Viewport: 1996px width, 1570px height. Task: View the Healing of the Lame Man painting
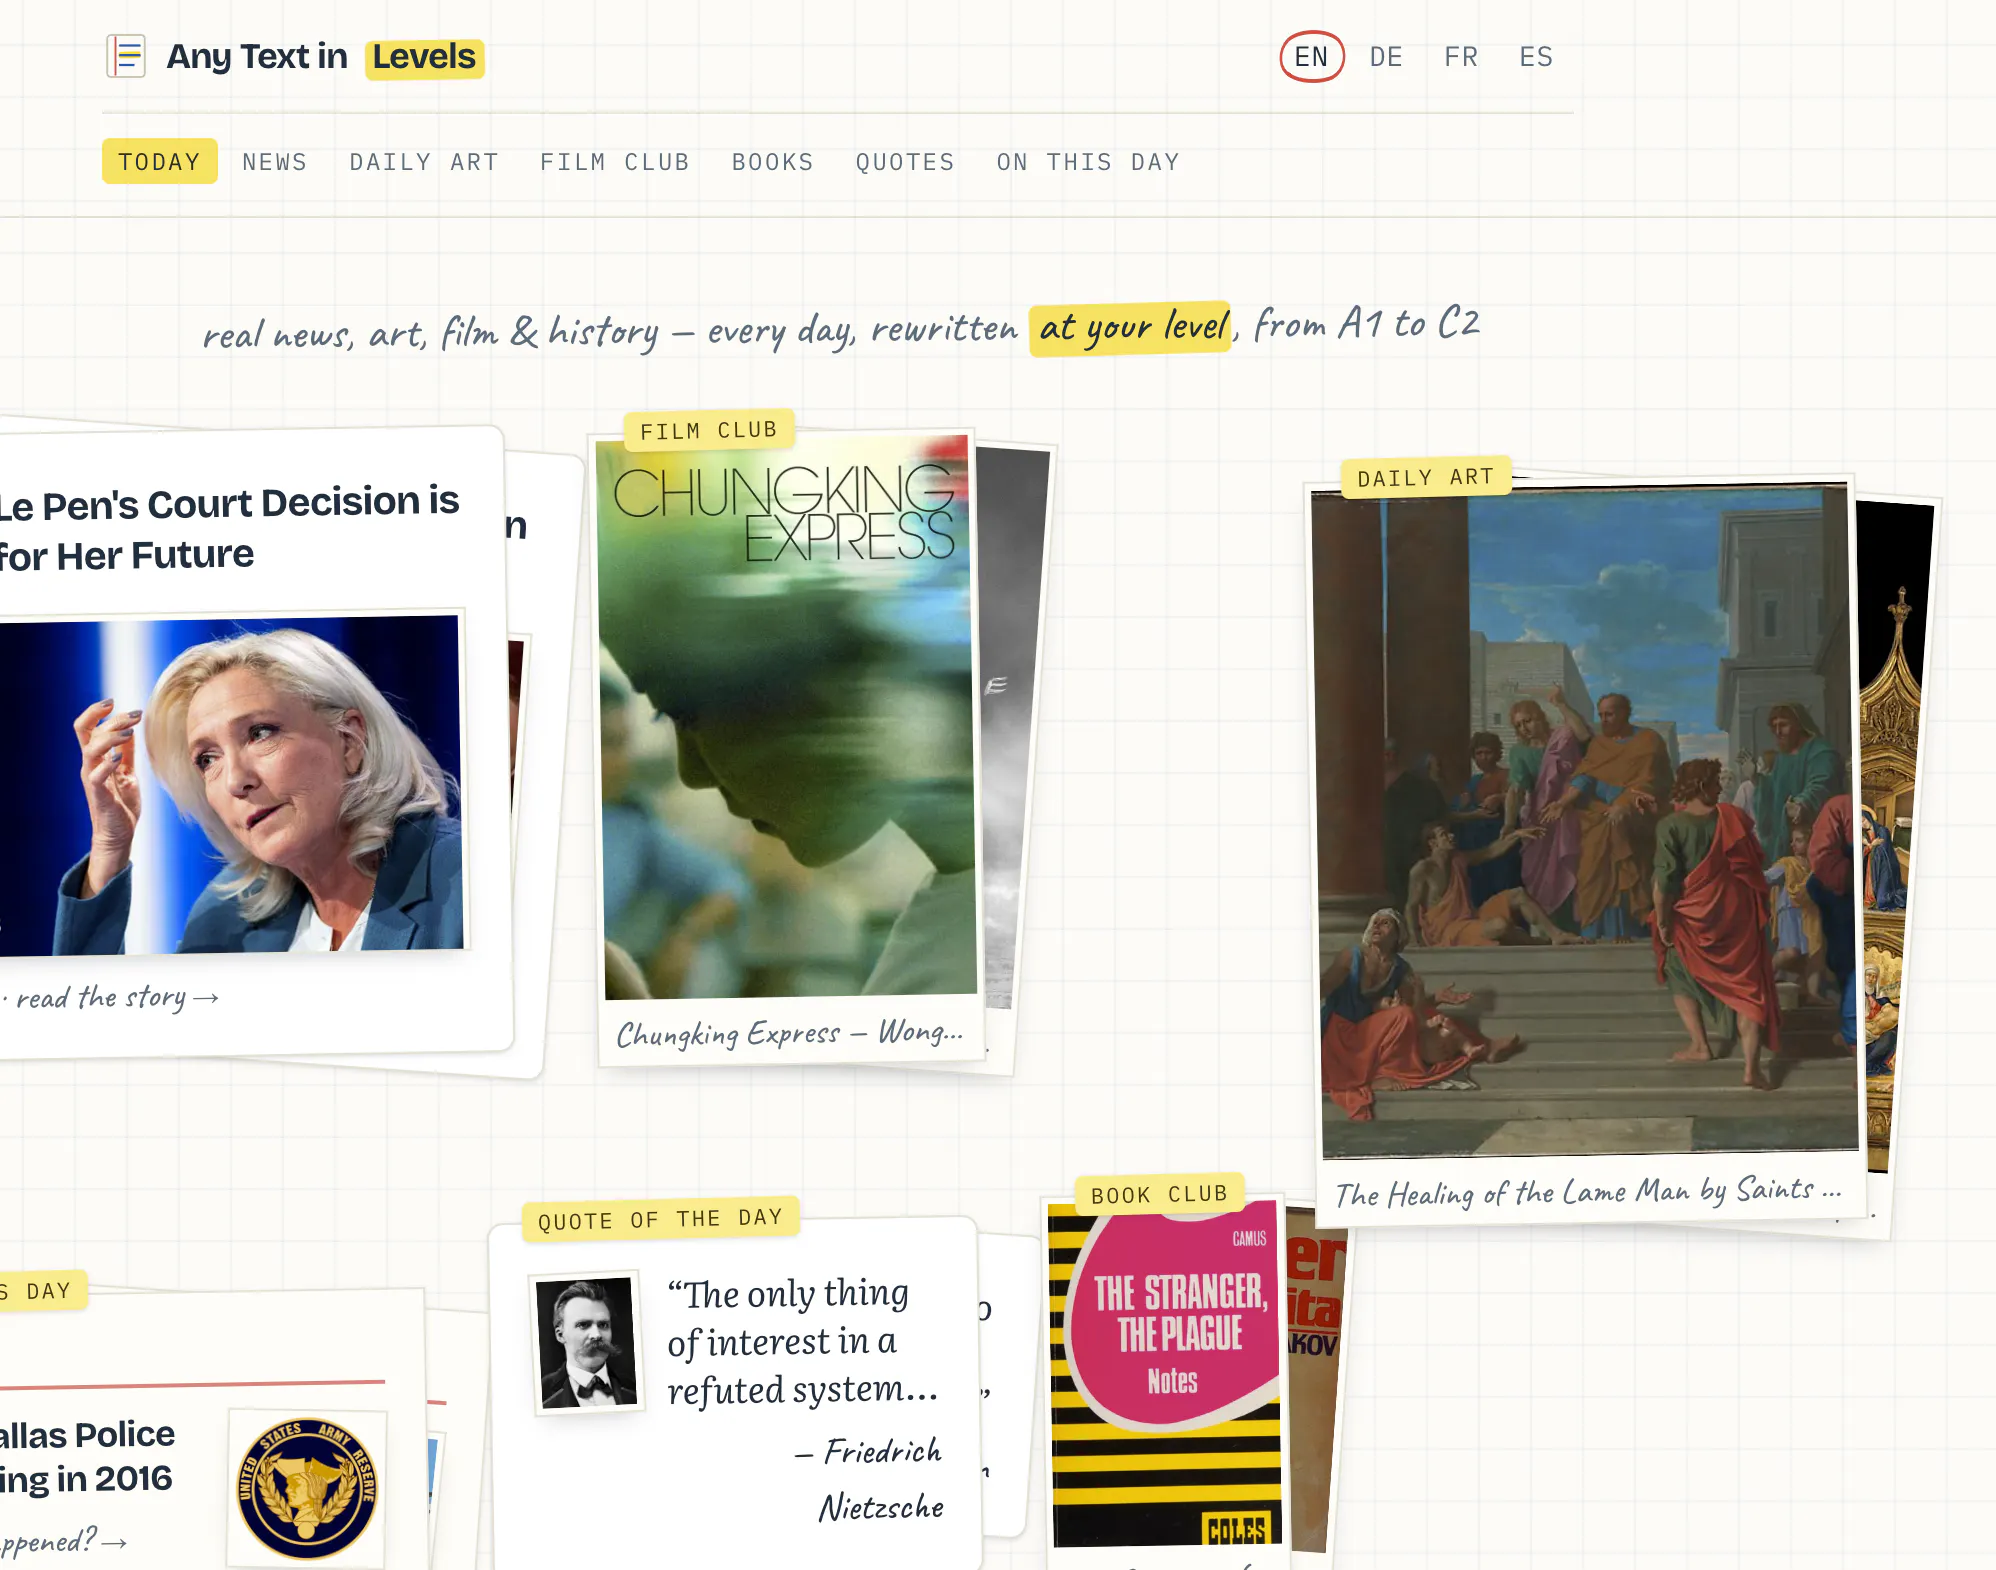(x=1585, y=820)
